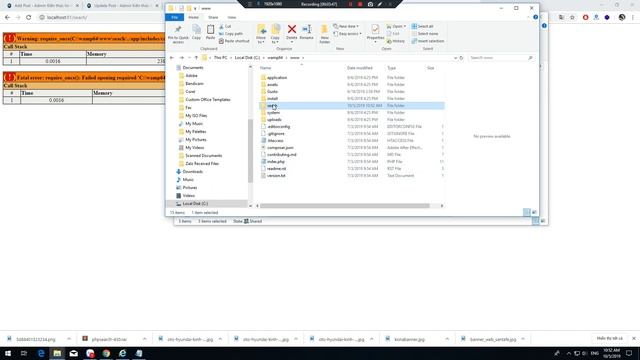The image size is (640, 360).
Task: Click the horizontal scrollbar in file list
Action: click(345, 206)
